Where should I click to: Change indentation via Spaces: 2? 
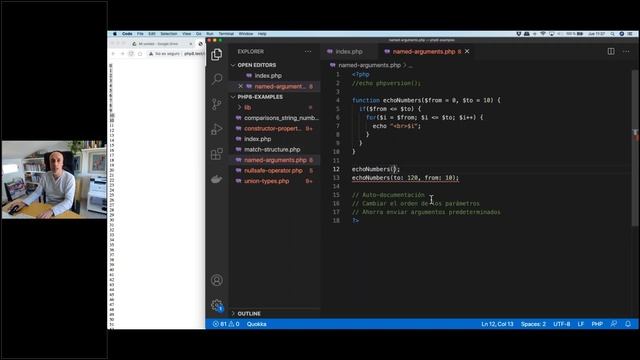point(533,324)
